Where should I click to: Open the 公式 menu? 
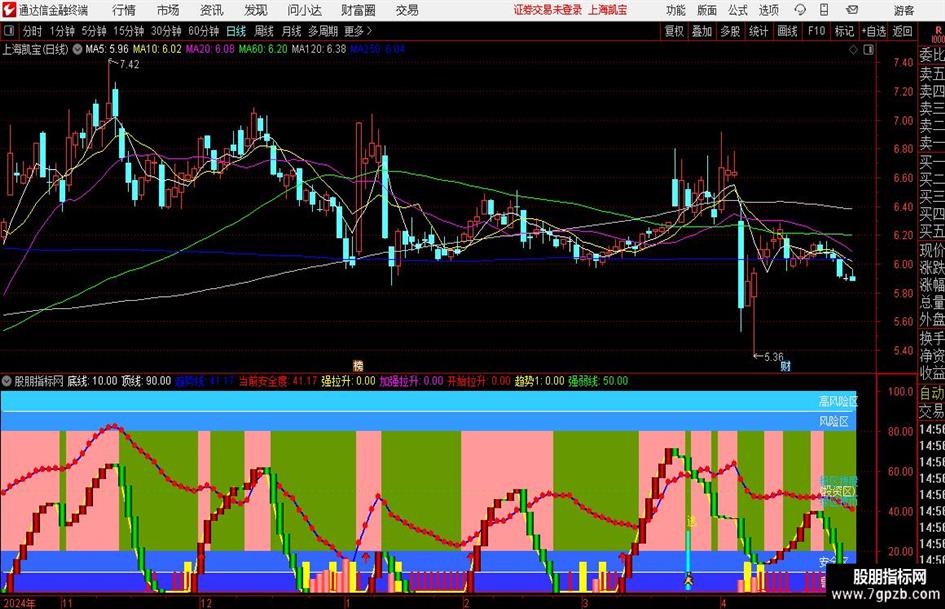click(x=738, y=10)
